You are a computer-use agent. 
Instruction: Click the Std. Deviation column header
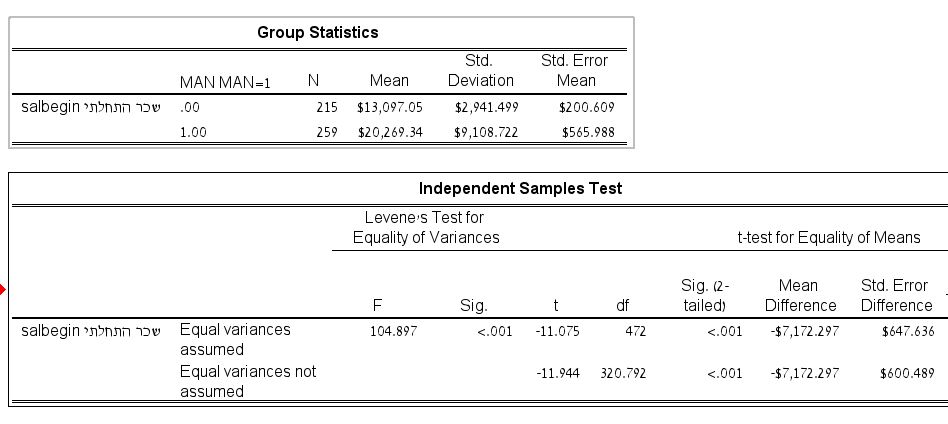pos(481,70)
